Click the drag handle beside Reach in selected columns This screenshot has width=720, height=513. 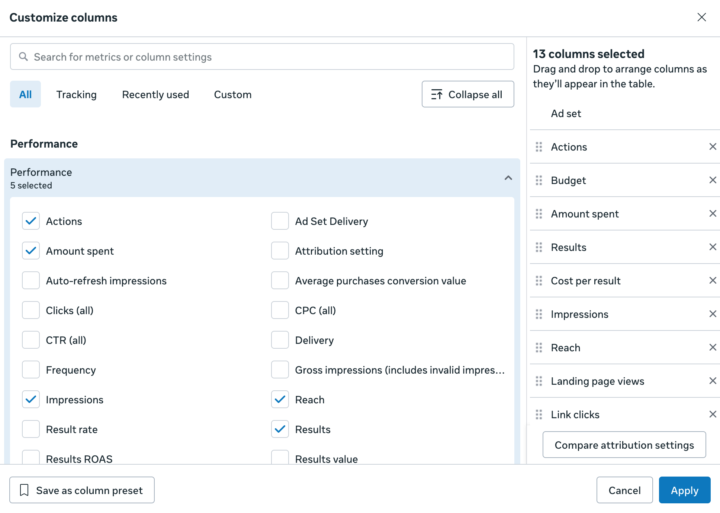point(539,348)
